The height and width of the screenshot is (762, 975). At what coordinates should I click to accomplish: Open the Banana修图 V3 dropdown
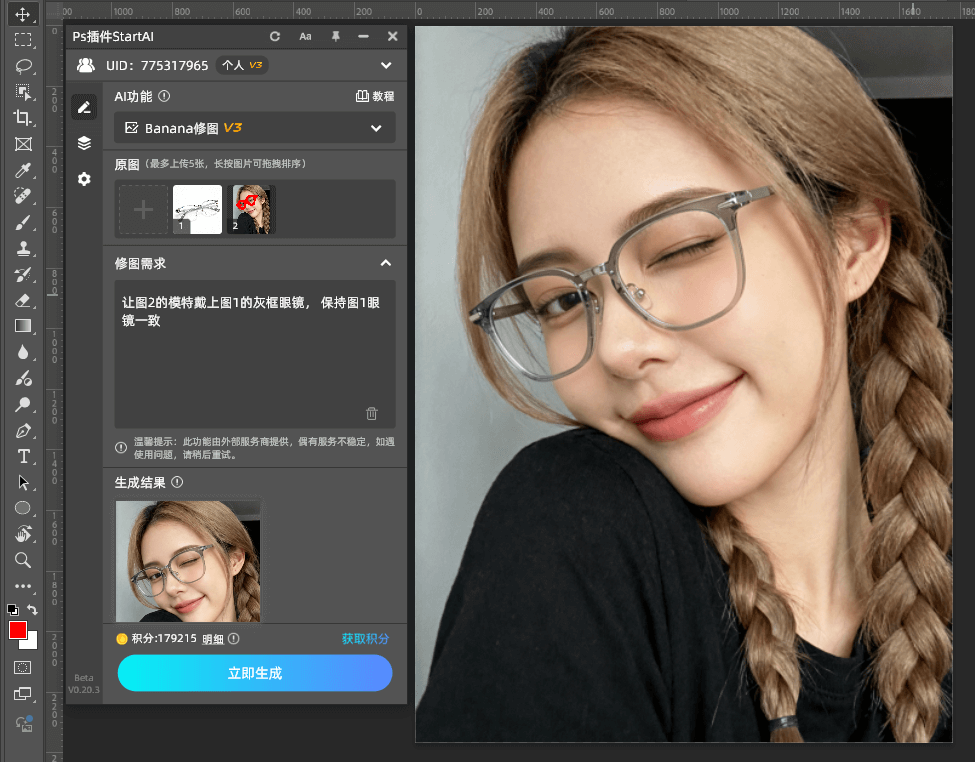tap(255, 128)
